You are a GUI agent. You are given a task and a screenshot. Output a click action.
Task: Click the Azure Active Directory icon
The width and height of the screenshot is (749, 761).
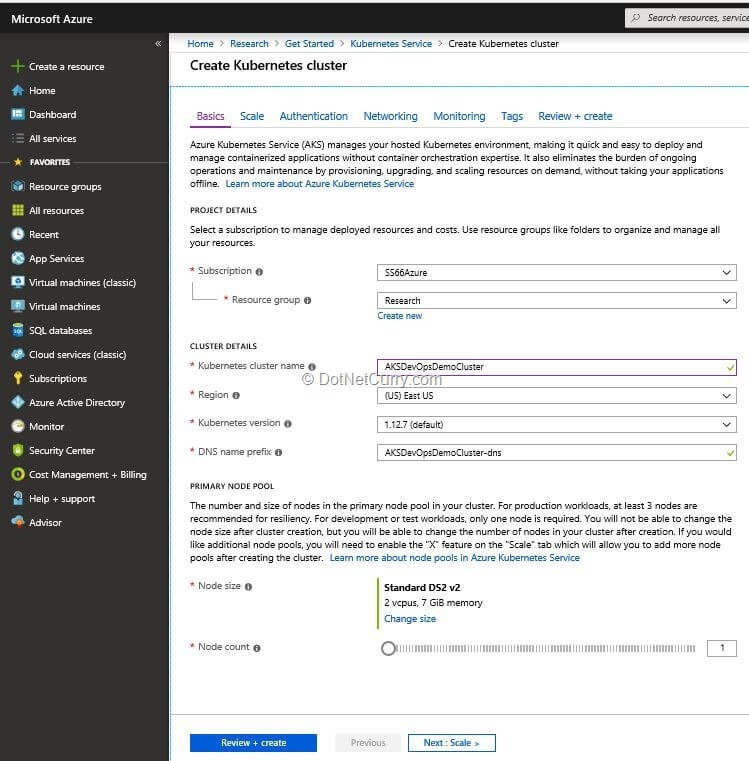(17, 402)
